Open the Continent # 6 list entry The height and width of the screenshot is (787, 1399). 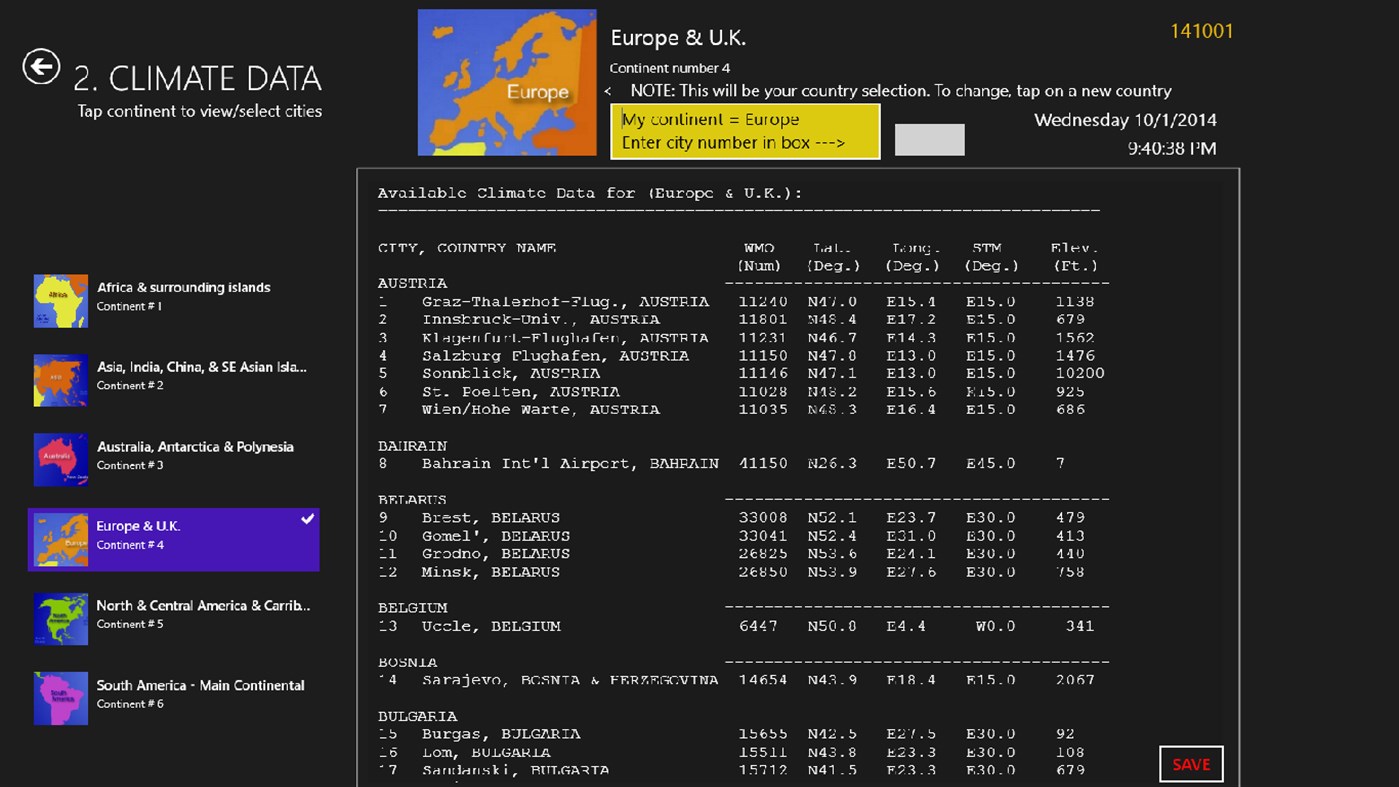click(174, 698)
